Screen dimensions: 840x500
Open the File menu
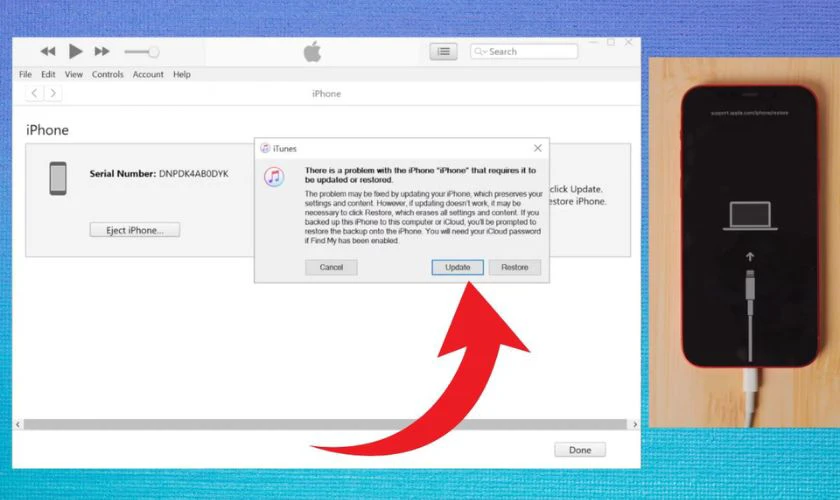[25, 74]
